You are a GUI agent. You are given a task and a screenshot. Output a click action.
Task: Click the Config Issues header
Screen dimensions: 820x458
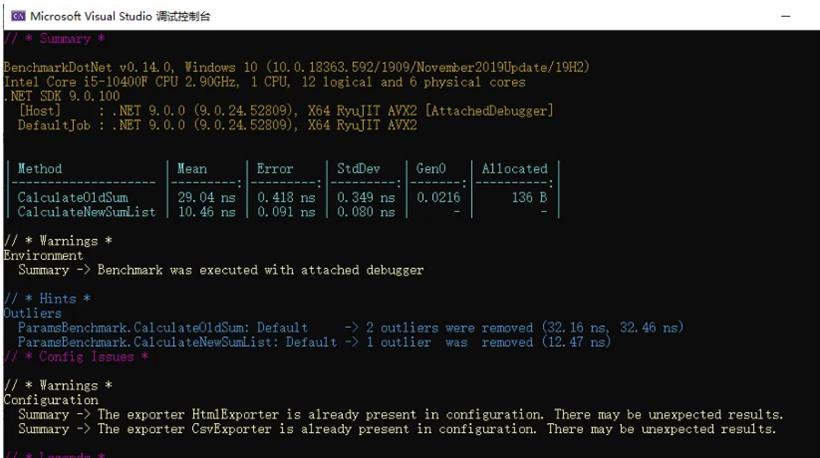pos(76,357)
